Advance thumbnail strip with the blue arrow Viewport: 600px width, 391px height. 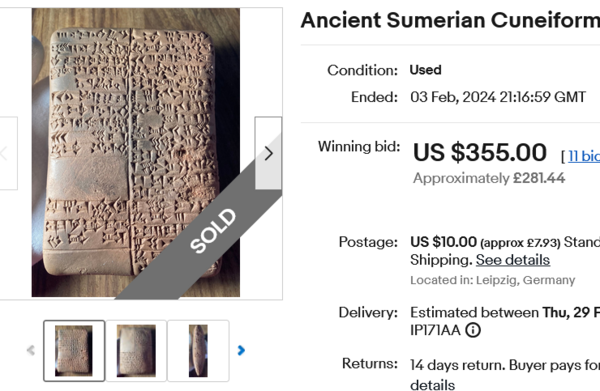point(241,350)
